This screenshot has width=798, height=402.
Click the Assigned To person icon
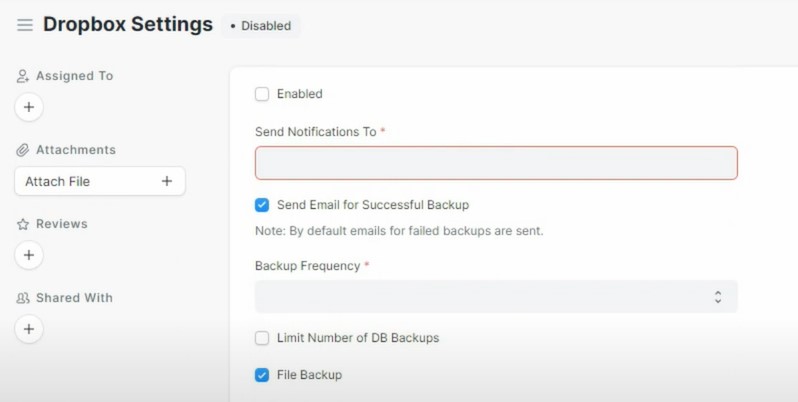(x=23, y=76)
